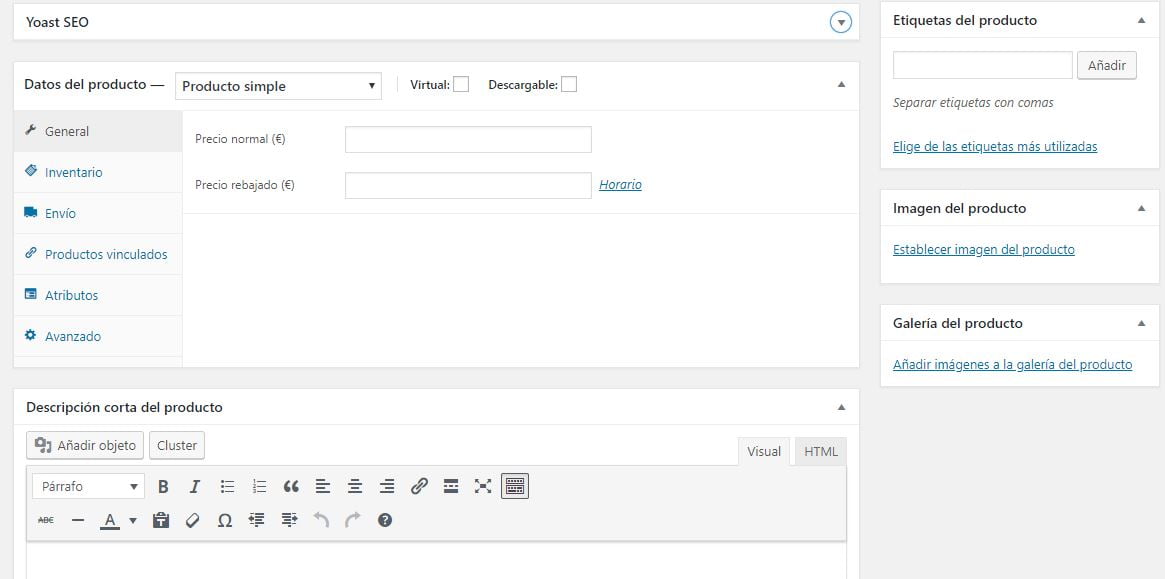Insert a link in the description

pos(419,486)
